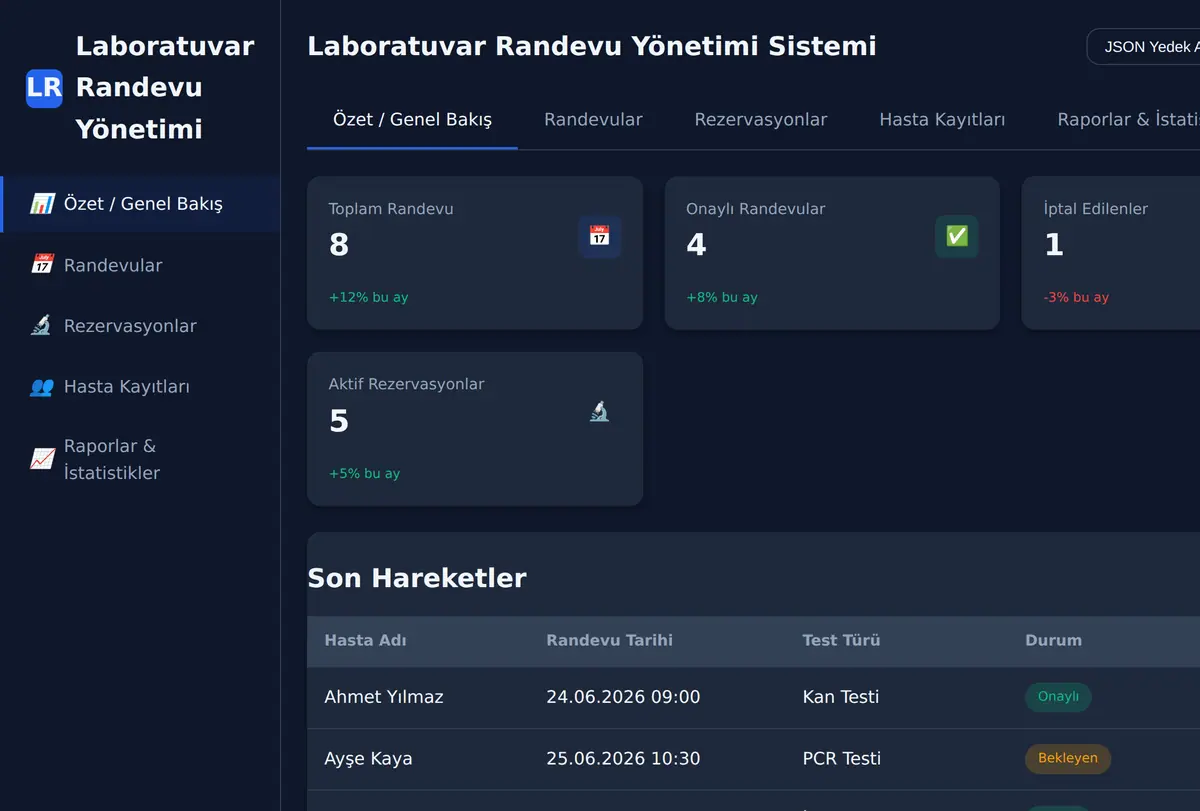Click the Aktif Rezervasyonlar card label
Viewport: 1200px width, 811px height.
pos(406,384)
